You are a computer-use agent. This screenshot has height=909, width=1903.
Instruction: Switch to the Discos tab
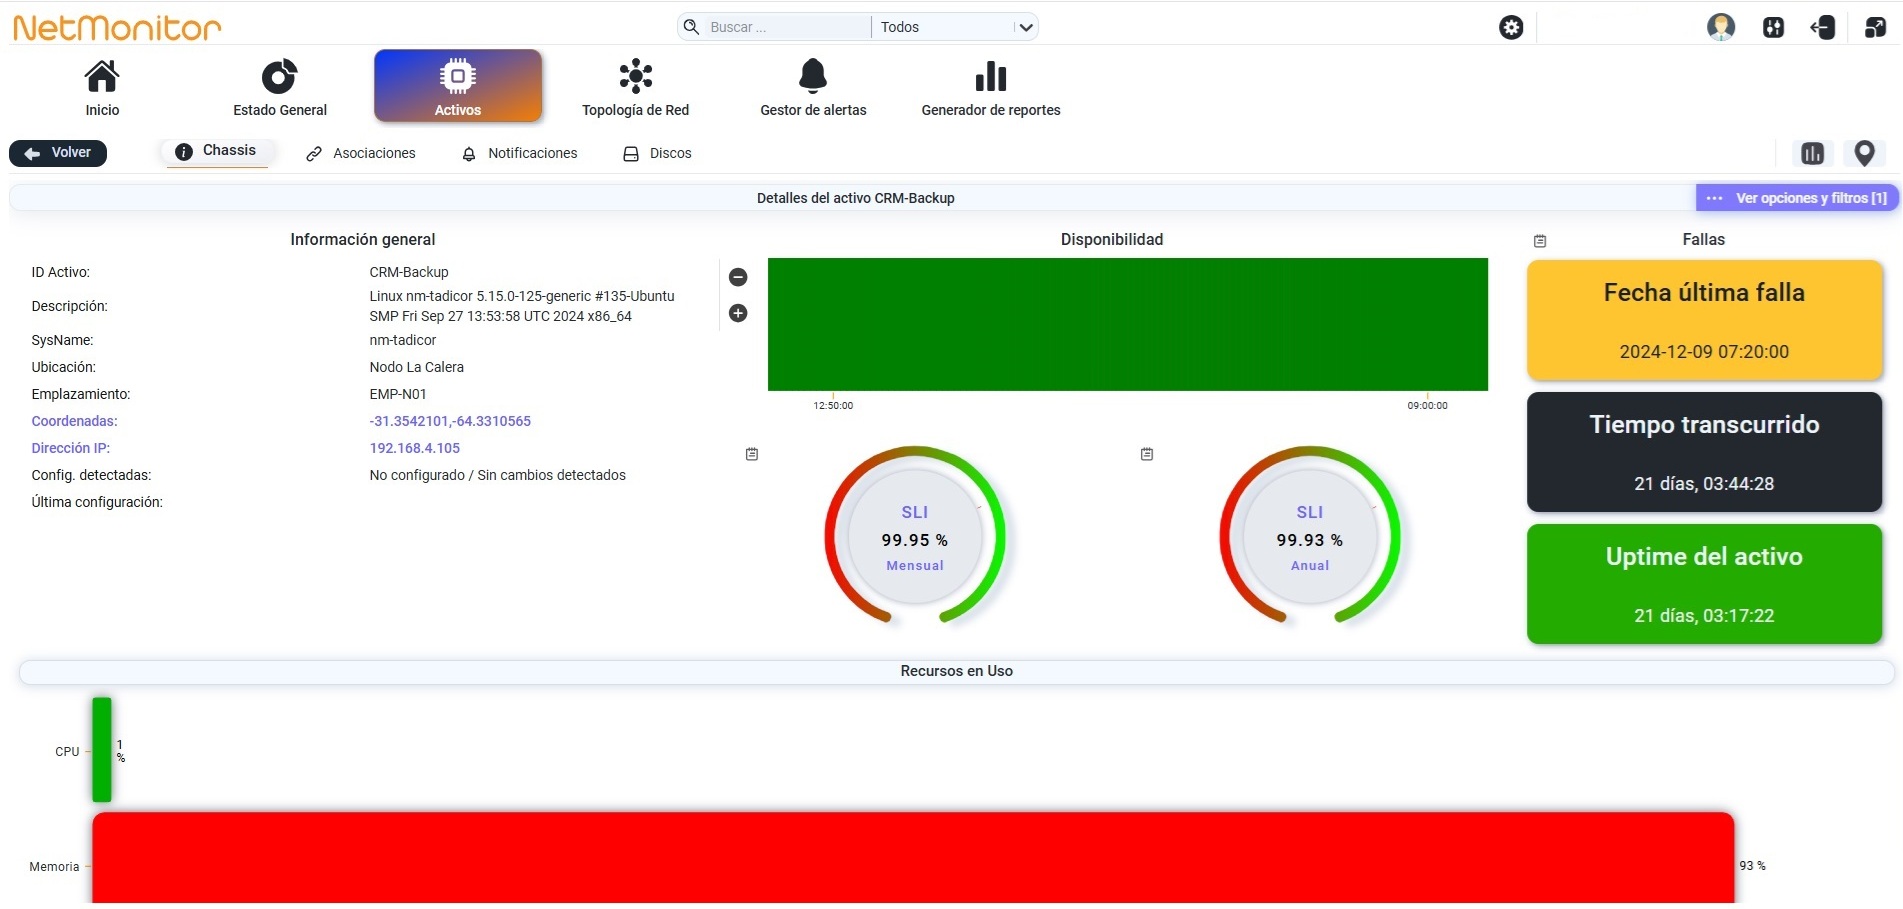658,153
